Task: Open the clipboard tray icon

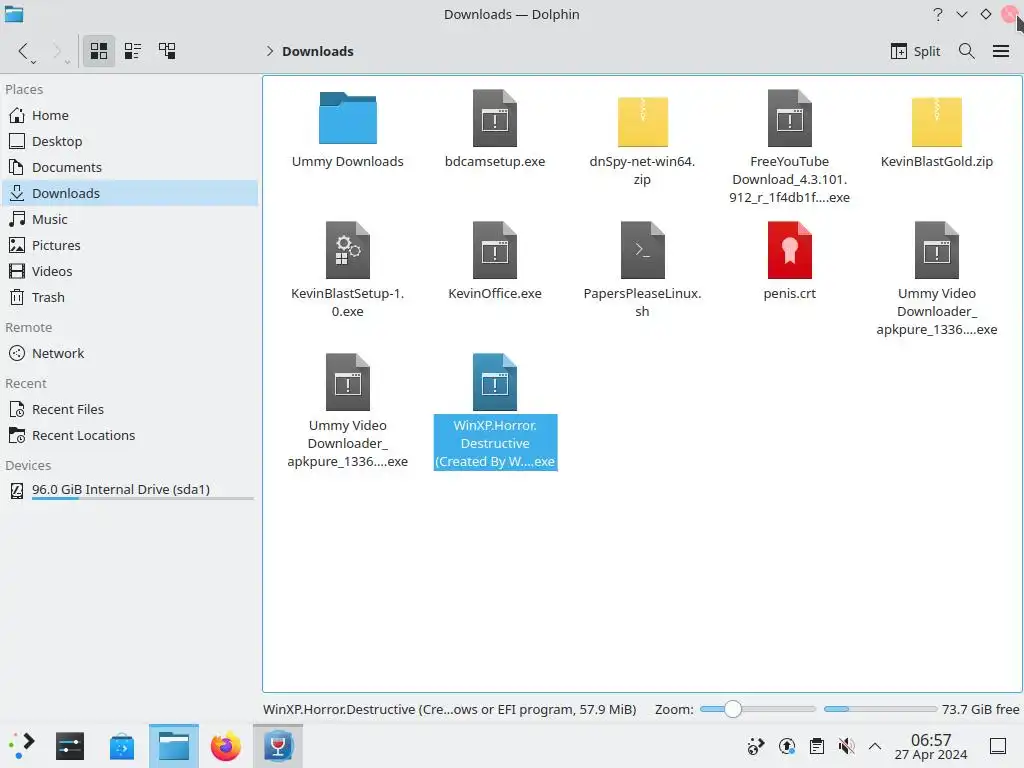Action: pyautogui.click(x=816, y=746)
